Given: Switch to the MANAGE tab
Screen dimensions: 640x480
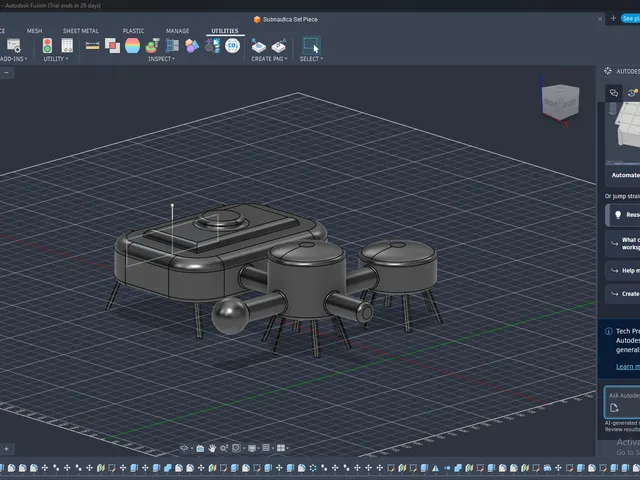Looking at the screenshot, I should click(177, 31).
